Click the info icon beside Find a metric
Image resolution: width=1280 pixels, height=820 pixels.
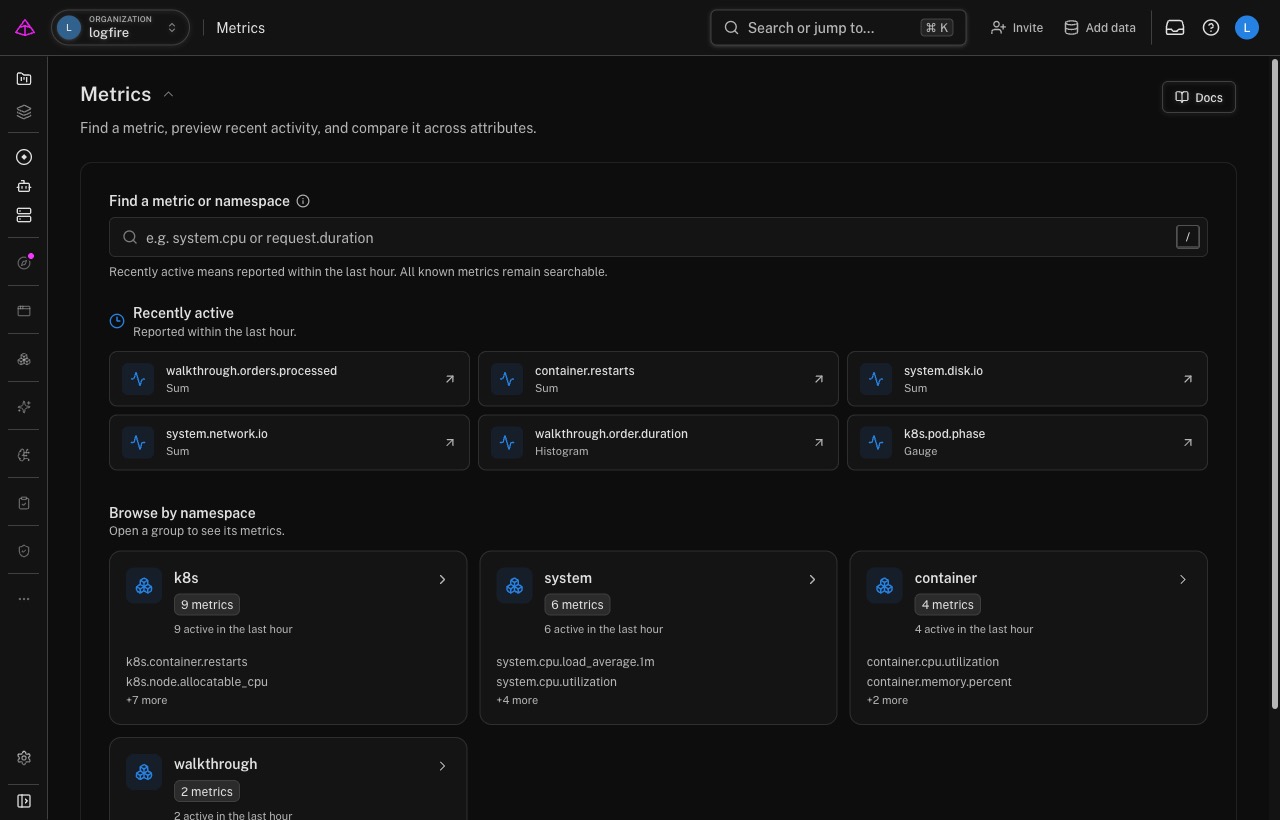(303, 201)
